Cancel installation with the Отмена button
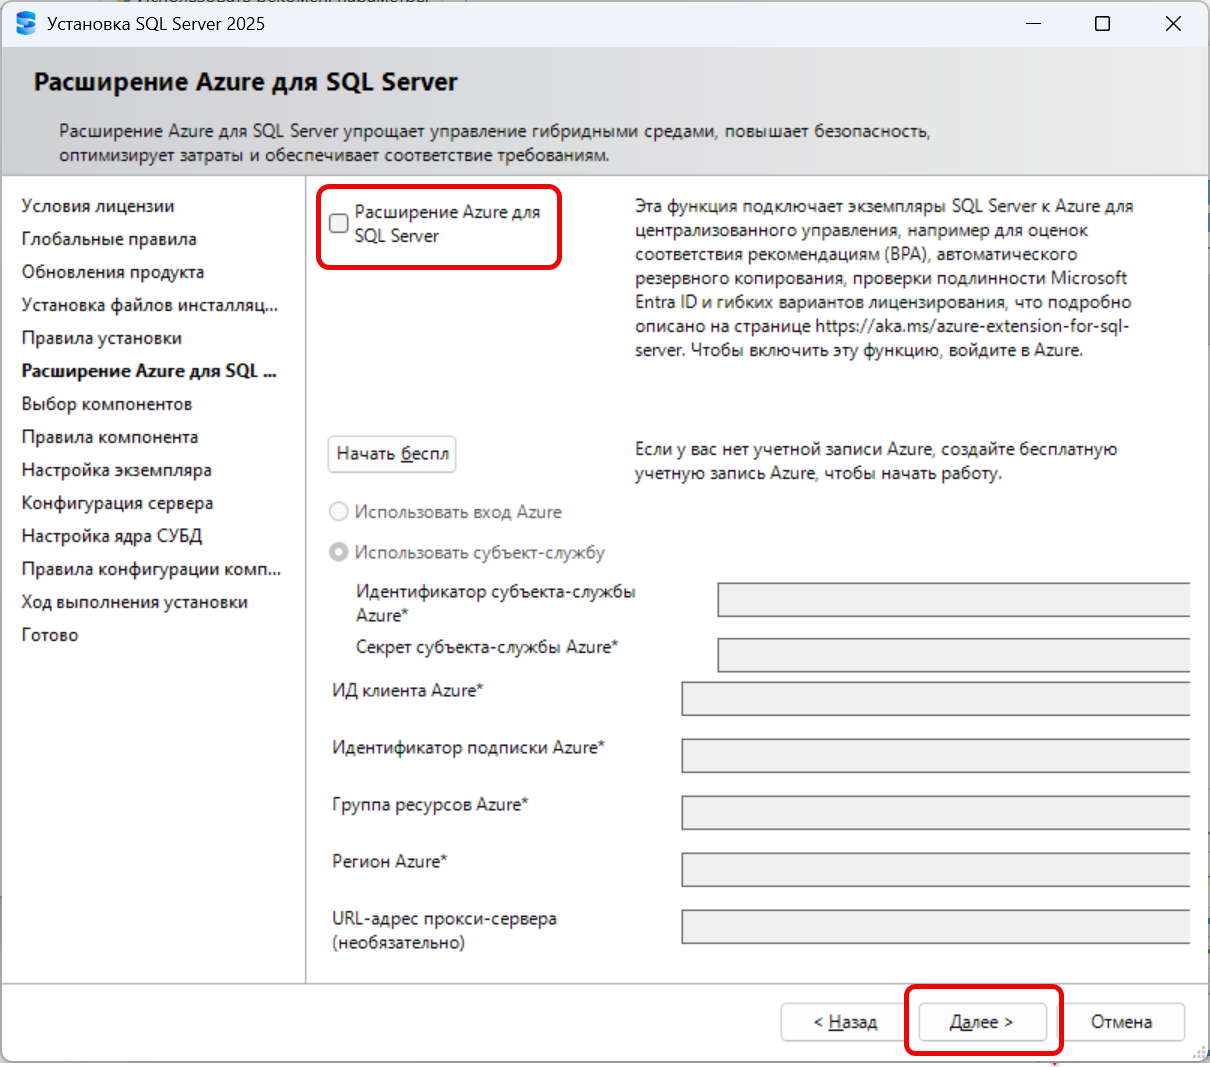This screenshot has height=1067, width=1210. (1121, 1022)
